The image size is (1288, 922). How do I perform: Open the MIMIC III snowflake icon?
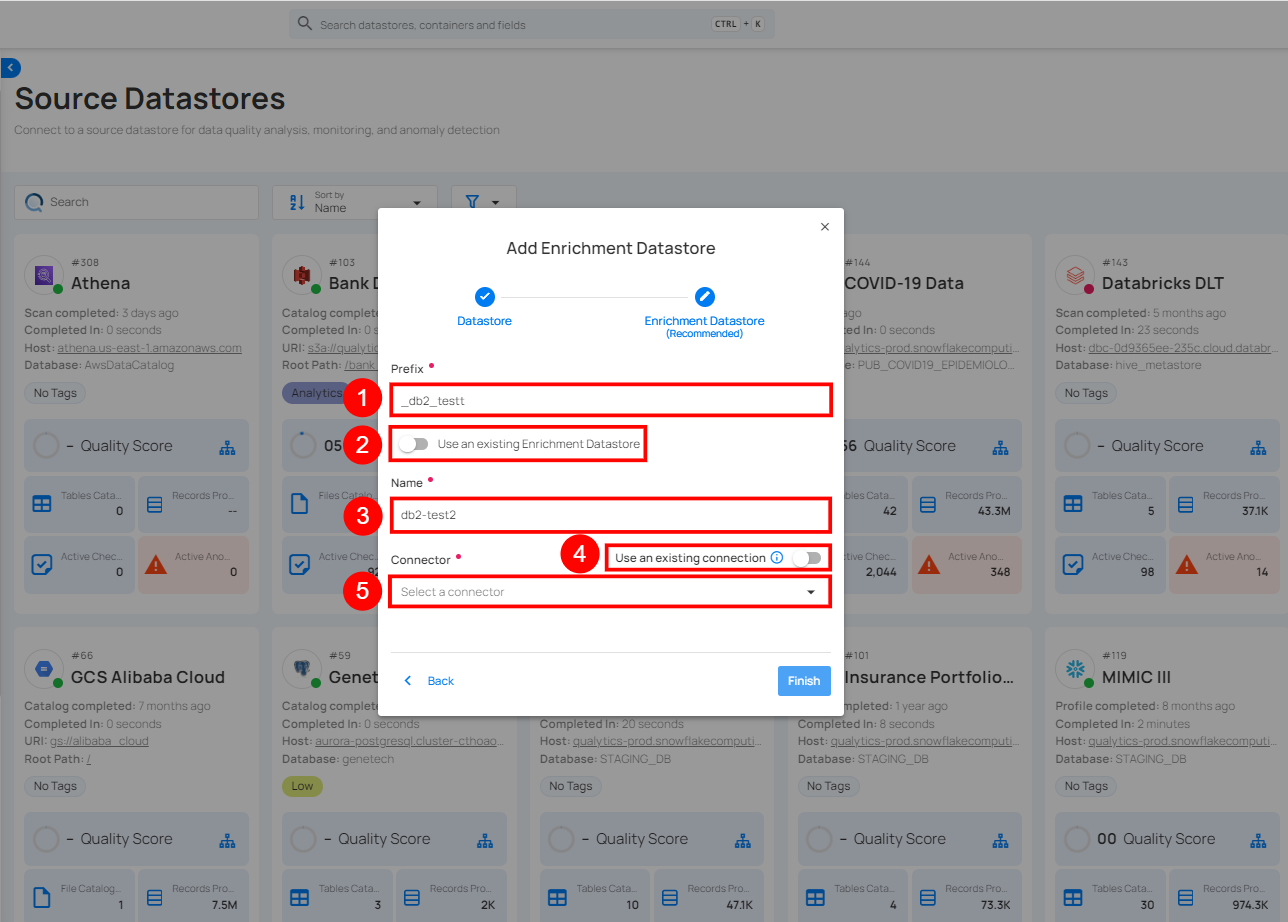coord(1076,668)
